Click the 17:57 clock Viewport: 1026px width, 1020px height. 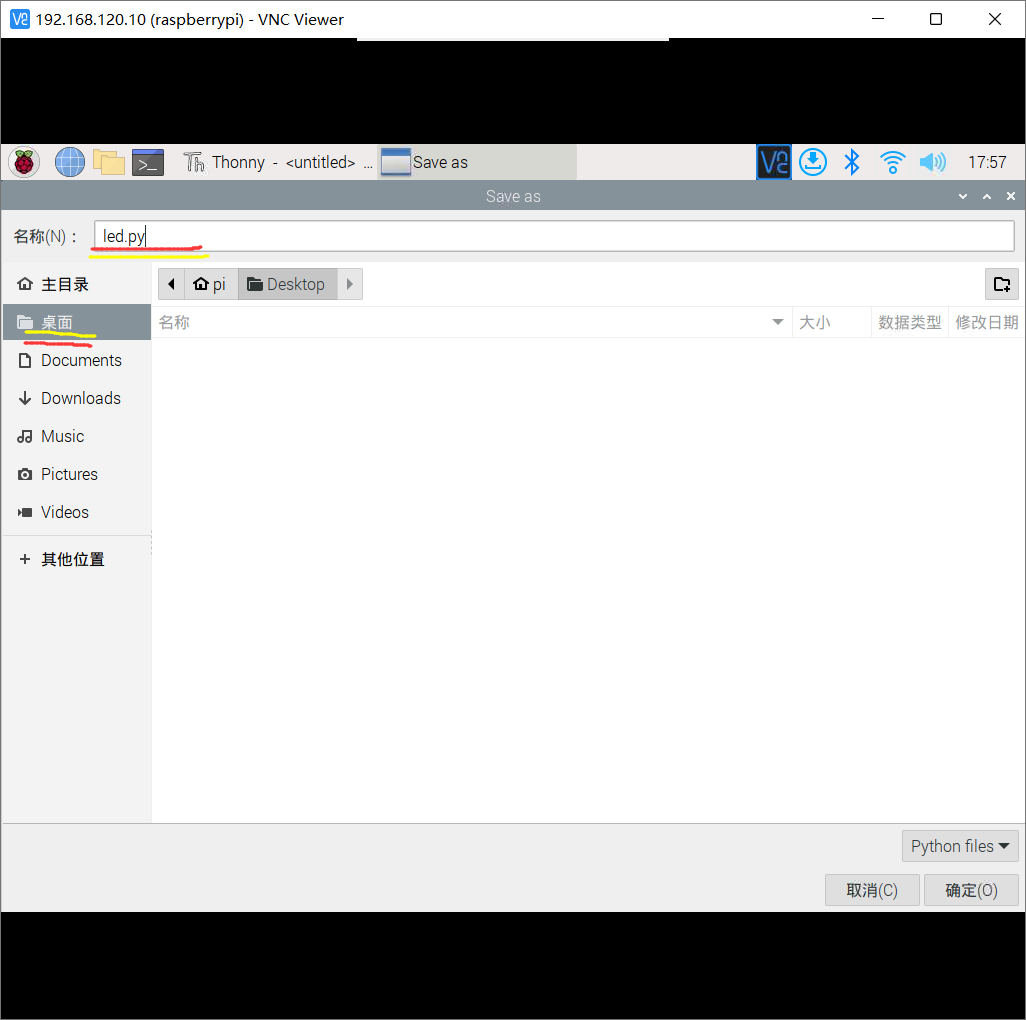[x=987, y=162]
